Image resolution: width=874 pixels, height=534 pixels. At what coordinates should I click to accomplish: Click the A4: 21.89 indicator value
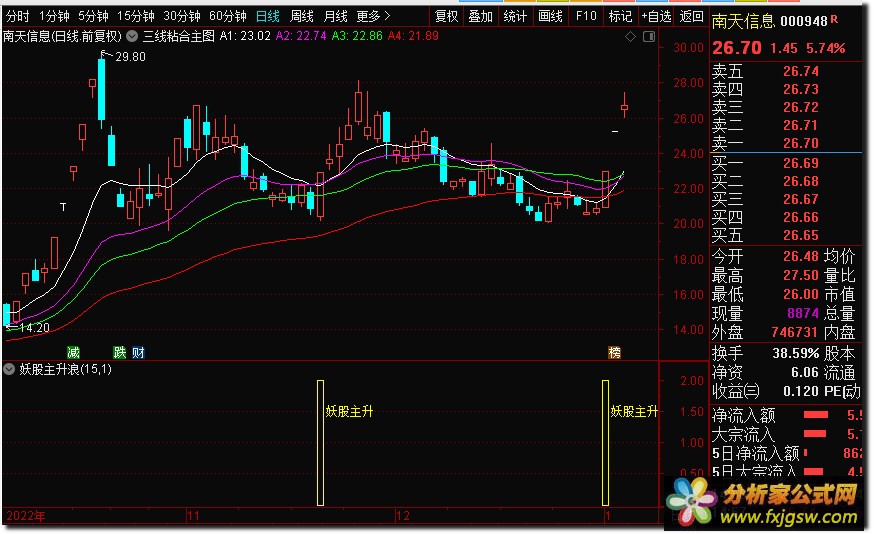coord(413,36)
